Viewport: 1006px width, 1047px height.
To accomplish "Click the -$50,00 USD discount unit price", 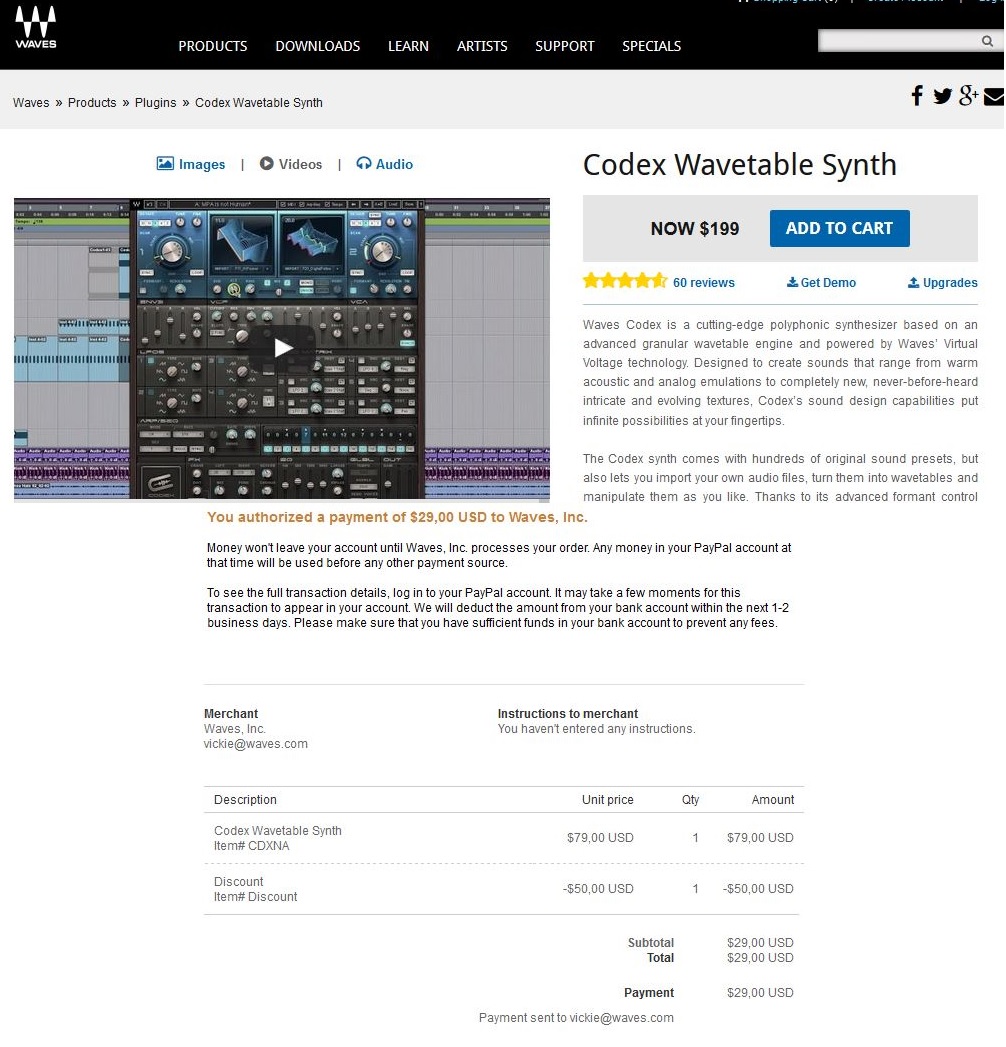I will coord(597,889).
